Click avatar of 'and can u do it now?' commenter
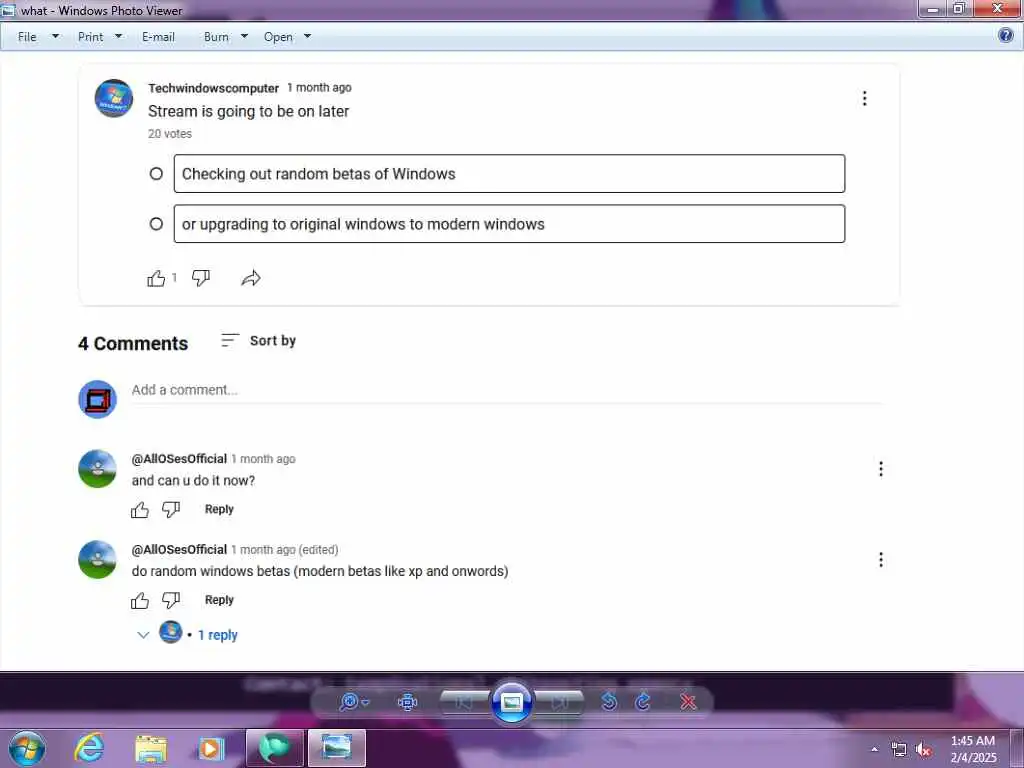This screenshot has height=768, width=1024. [x=97, y=469]
